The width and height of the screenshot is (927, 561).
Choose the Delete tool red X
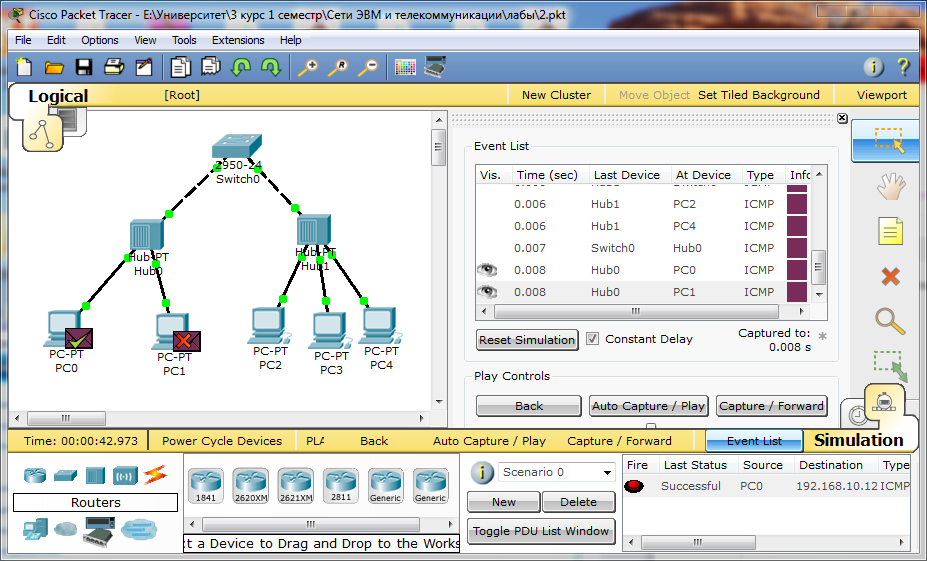[x=890, y=276]
